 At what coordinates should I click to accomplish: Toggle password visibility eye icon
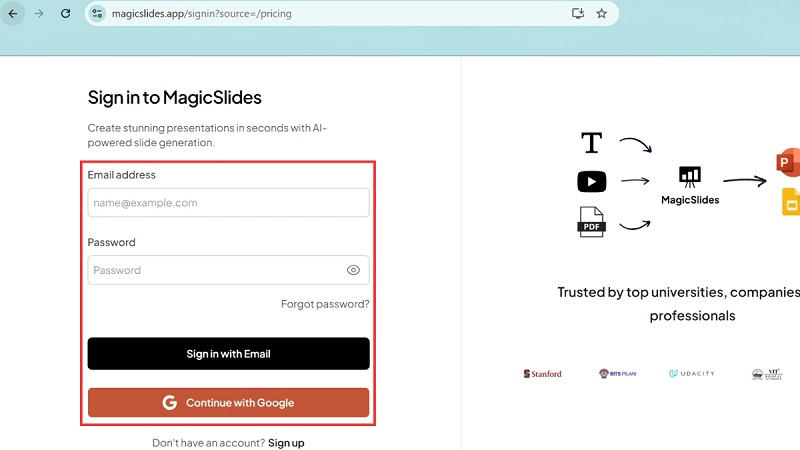click(353, 270)
